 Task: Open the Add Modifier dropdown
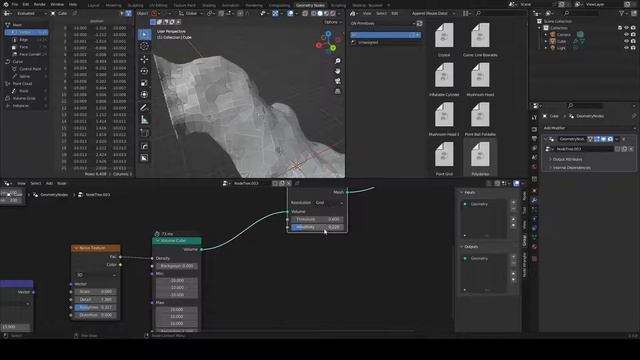coord(589,128)
